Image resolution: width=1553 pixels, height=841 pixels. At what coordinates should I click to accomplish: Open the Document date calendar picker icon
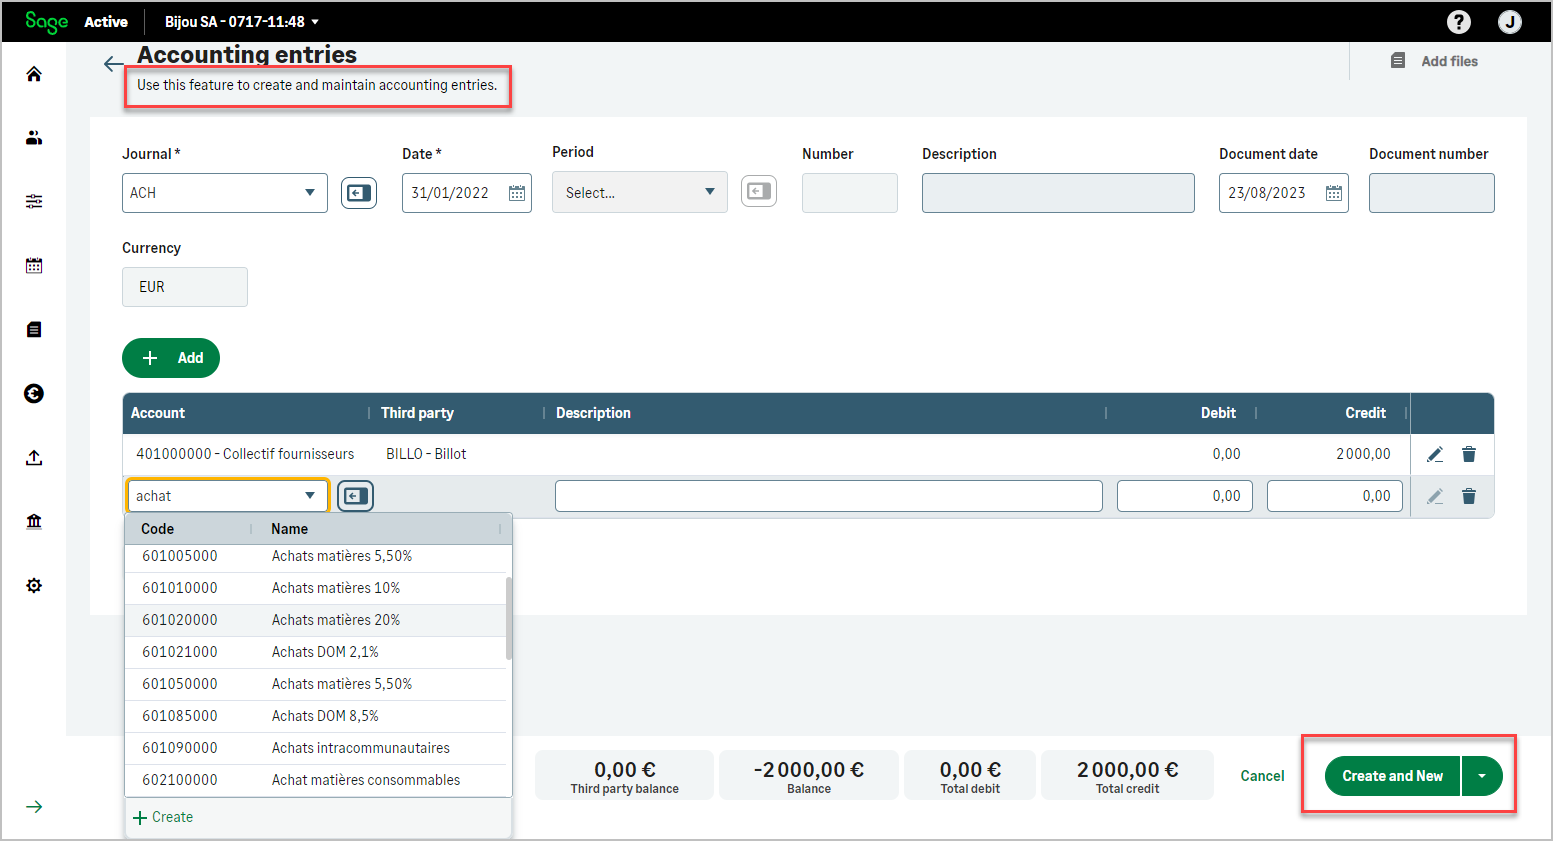(x=1334, y=193)
